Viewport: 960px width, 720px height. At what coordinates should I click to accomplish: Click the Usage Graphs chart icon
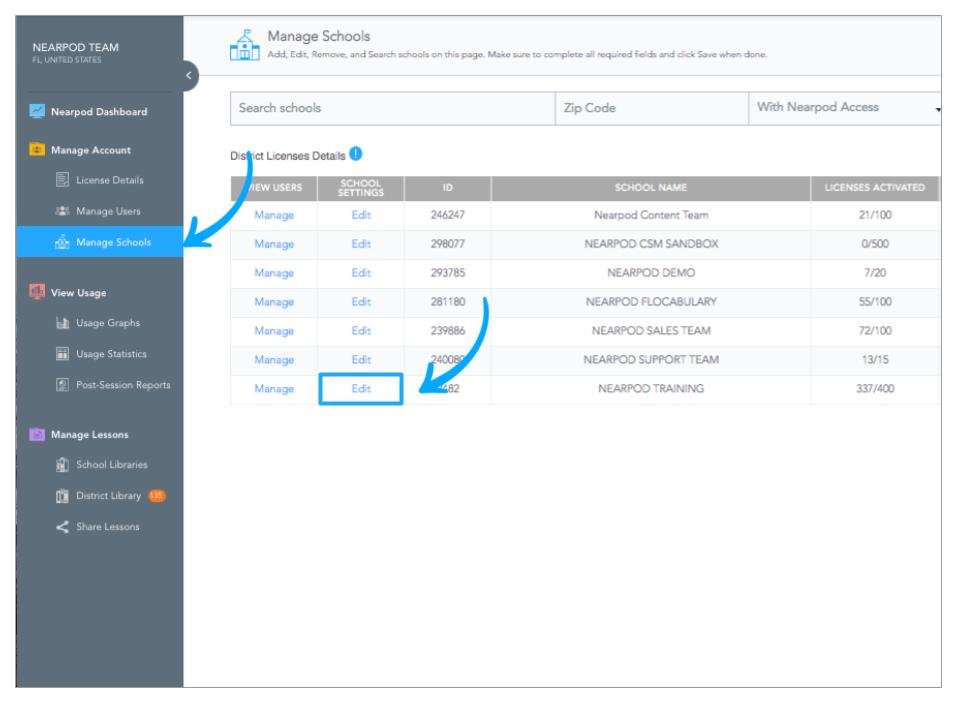point(60,322)
